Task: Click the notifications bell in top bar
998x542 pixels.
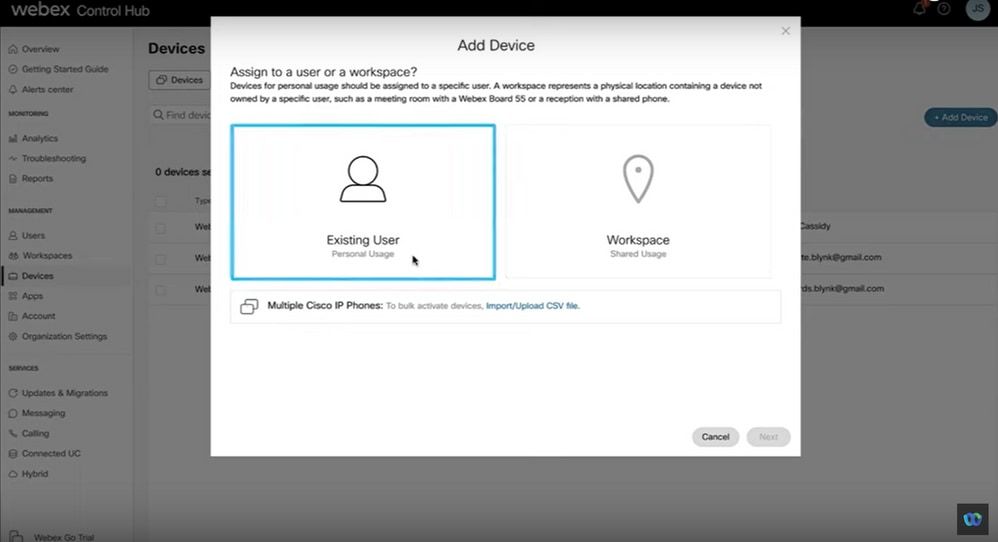Action: coord(920,8)
